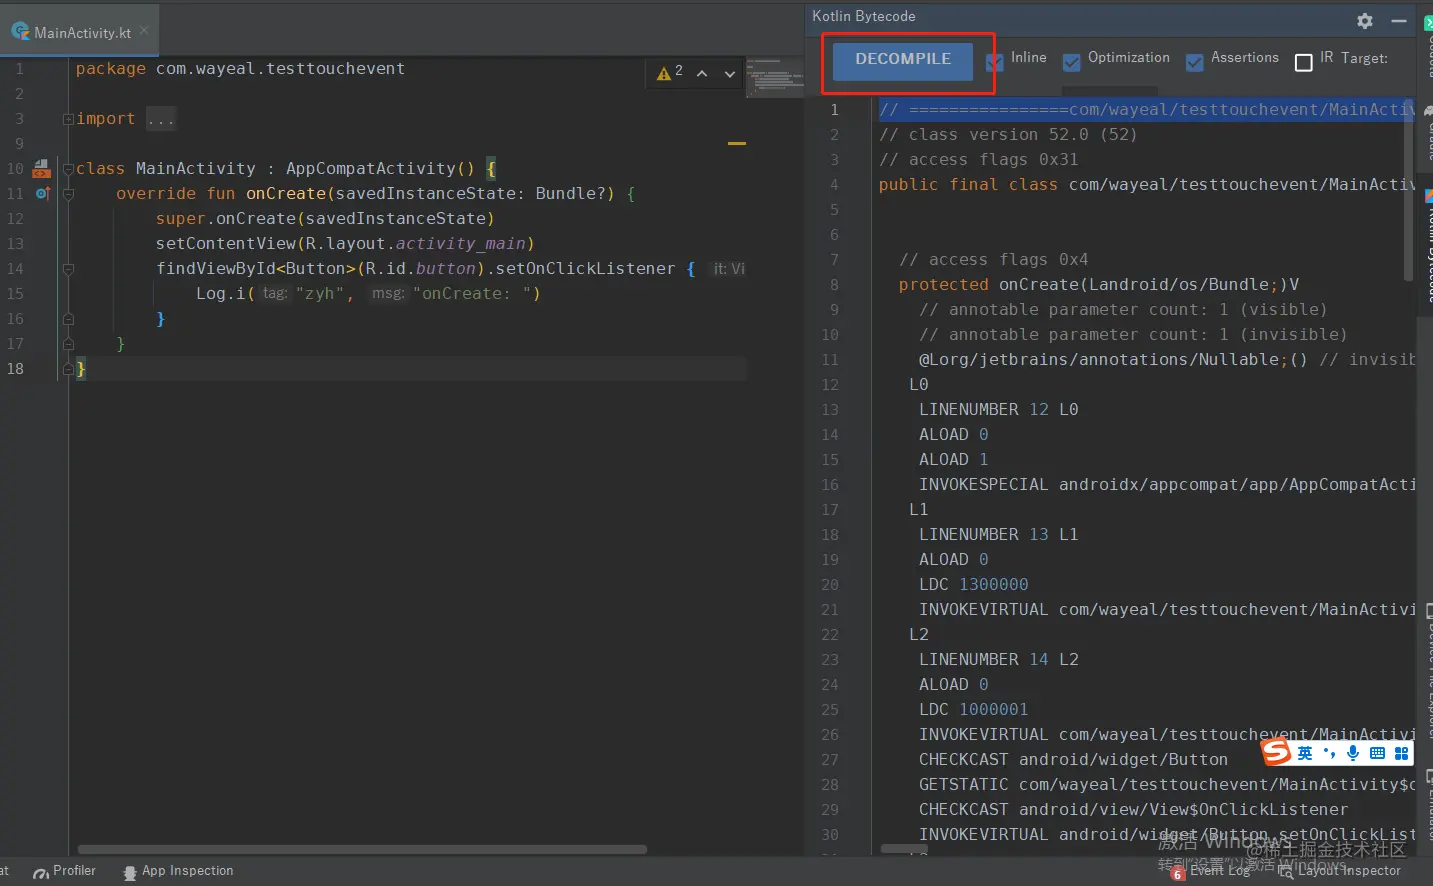Open the Sogou toolbox grid

(1401, 753)
